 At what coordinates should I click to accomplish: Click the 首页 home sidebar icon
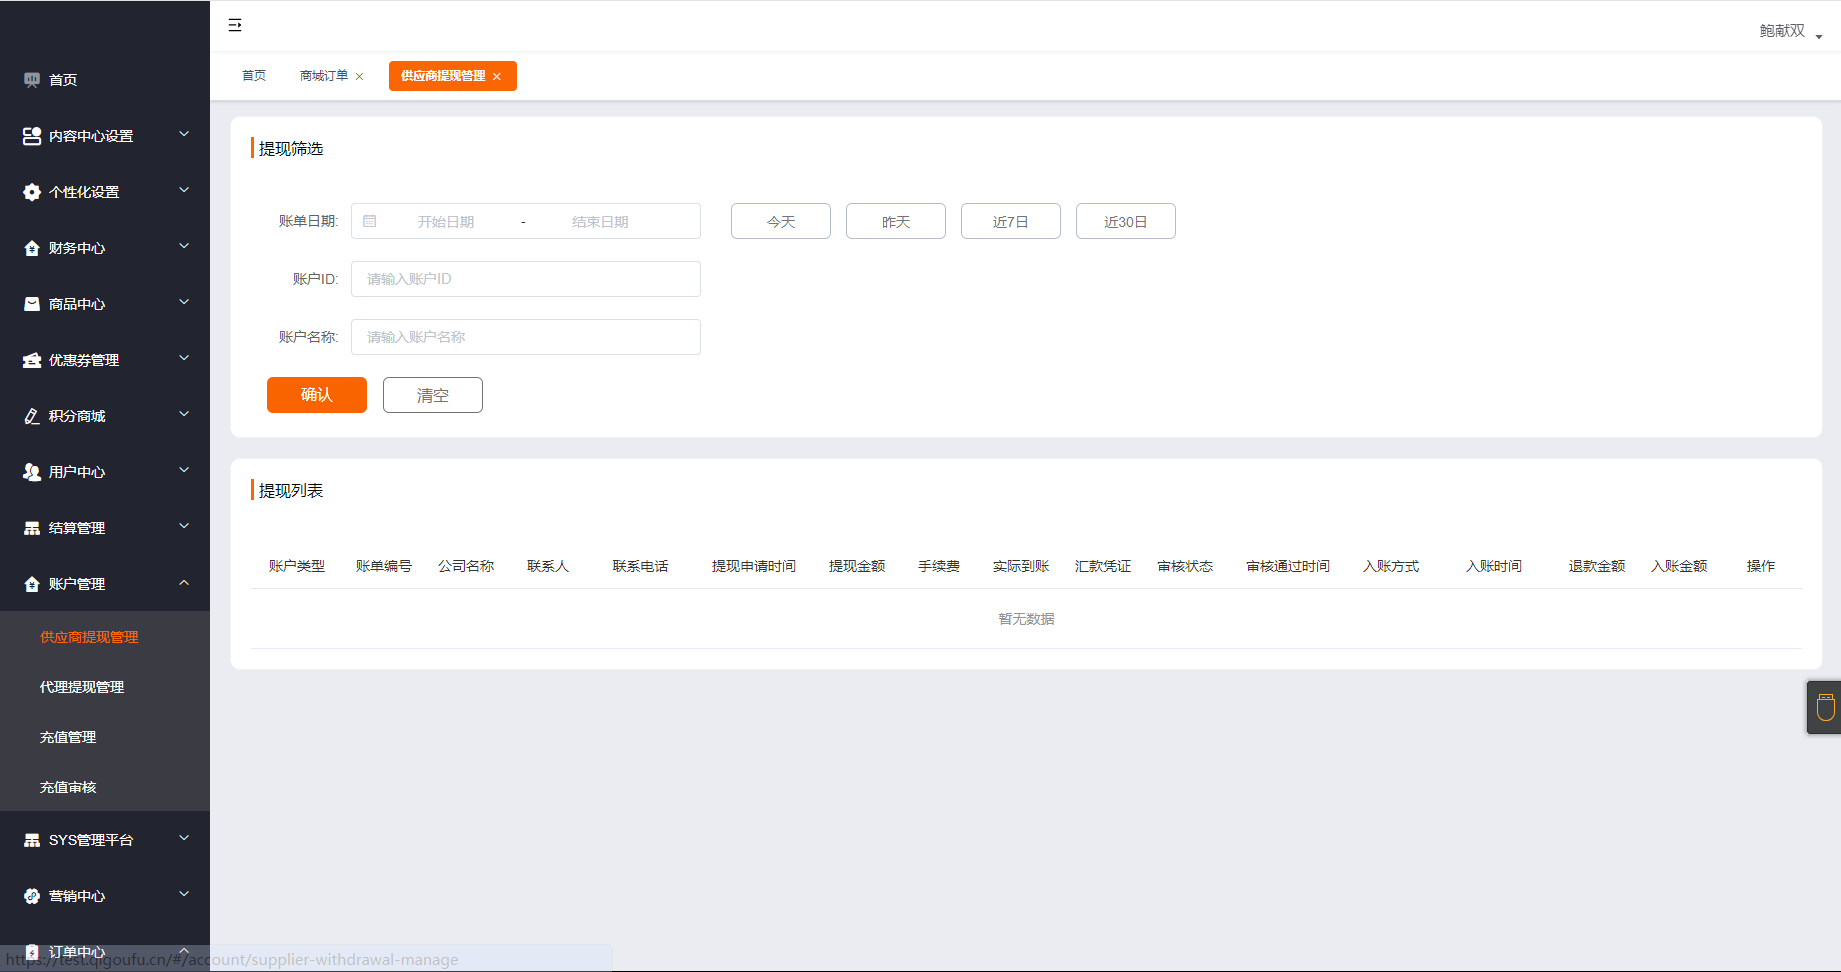[32, 80]
